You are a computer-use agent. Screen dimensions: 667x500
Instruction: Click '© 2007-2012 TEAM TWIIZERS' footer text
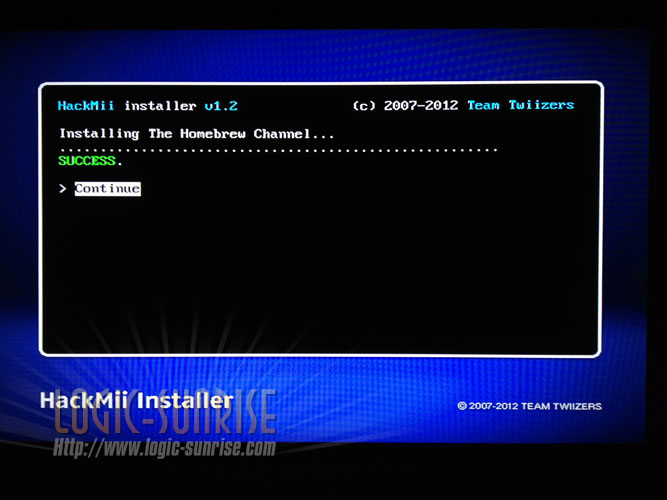click(x=530, y=406)
